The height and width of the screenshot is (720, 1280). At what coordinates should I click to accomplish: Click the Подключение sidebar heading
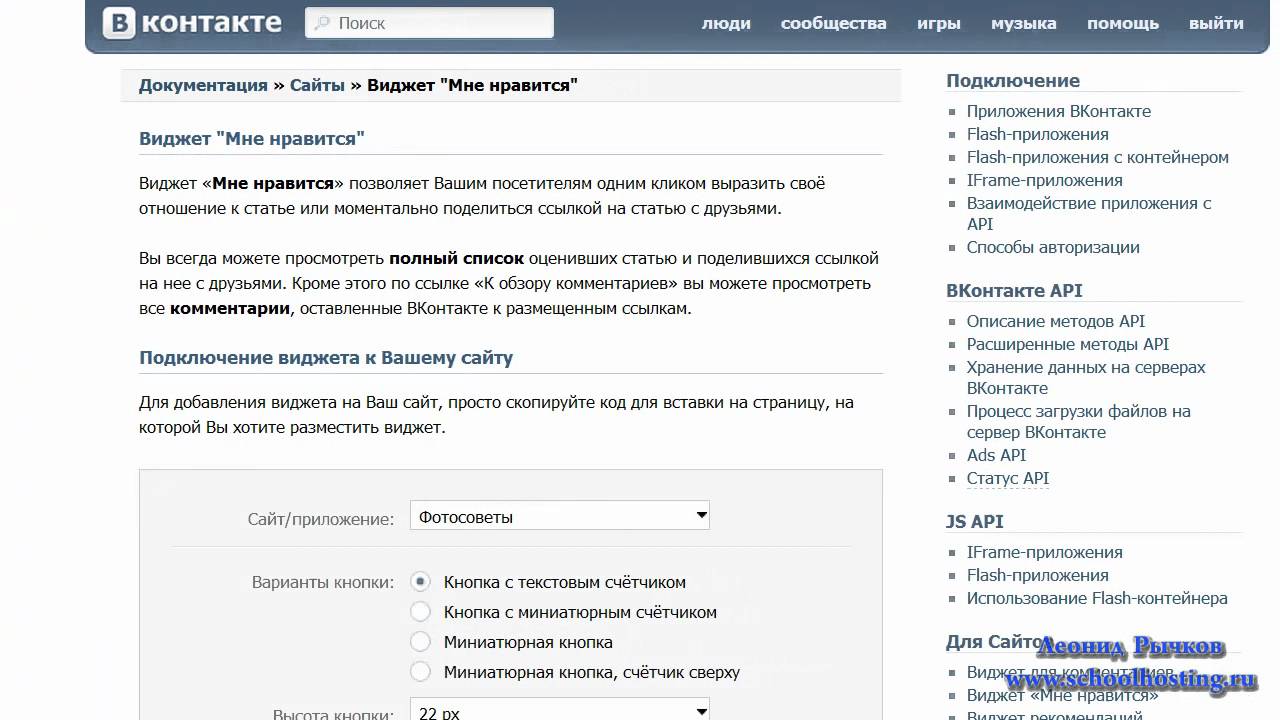pyautogui.click(x=1013, y=81)
